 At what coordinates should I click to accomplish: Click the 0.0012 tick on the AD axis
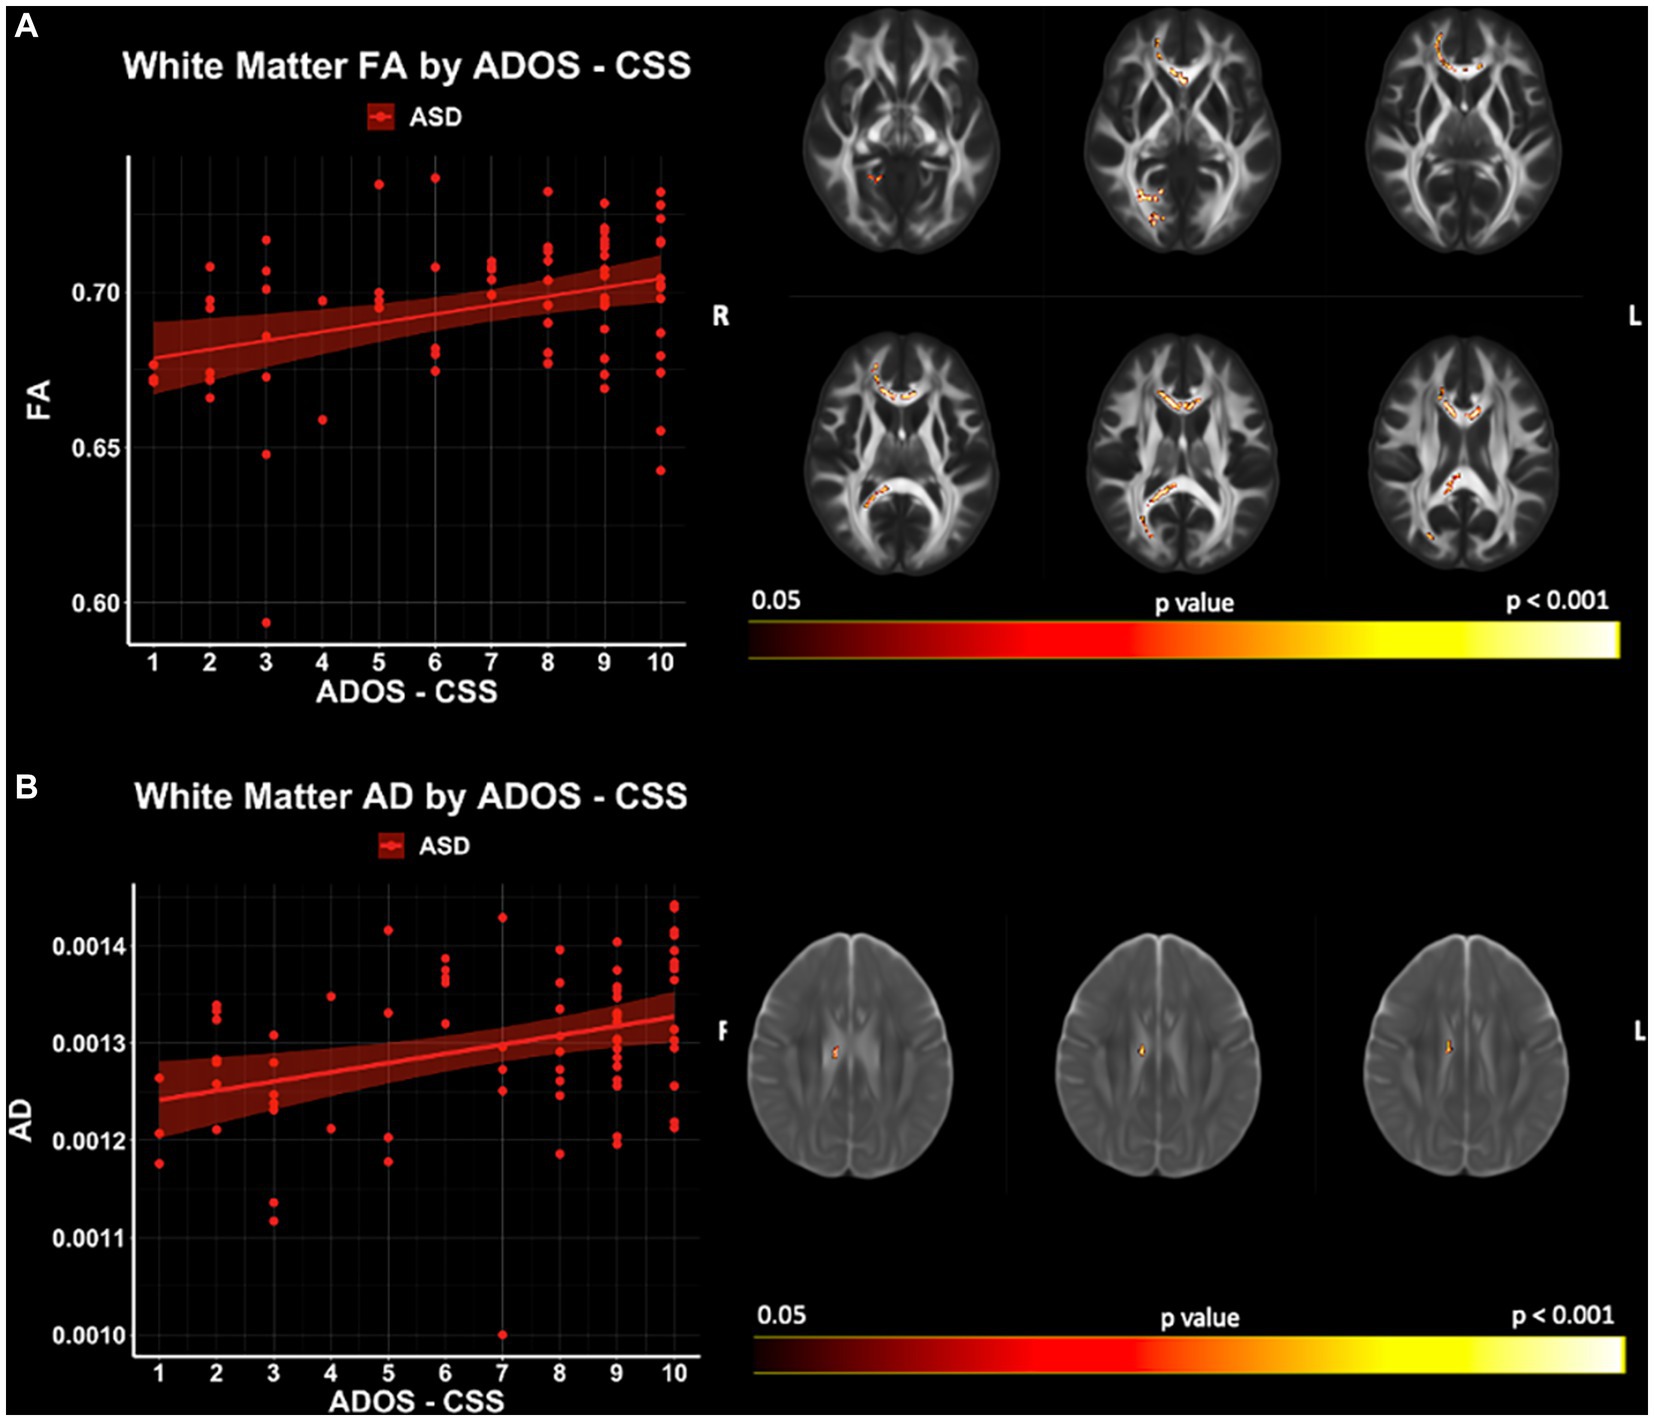click(90, 1140)
